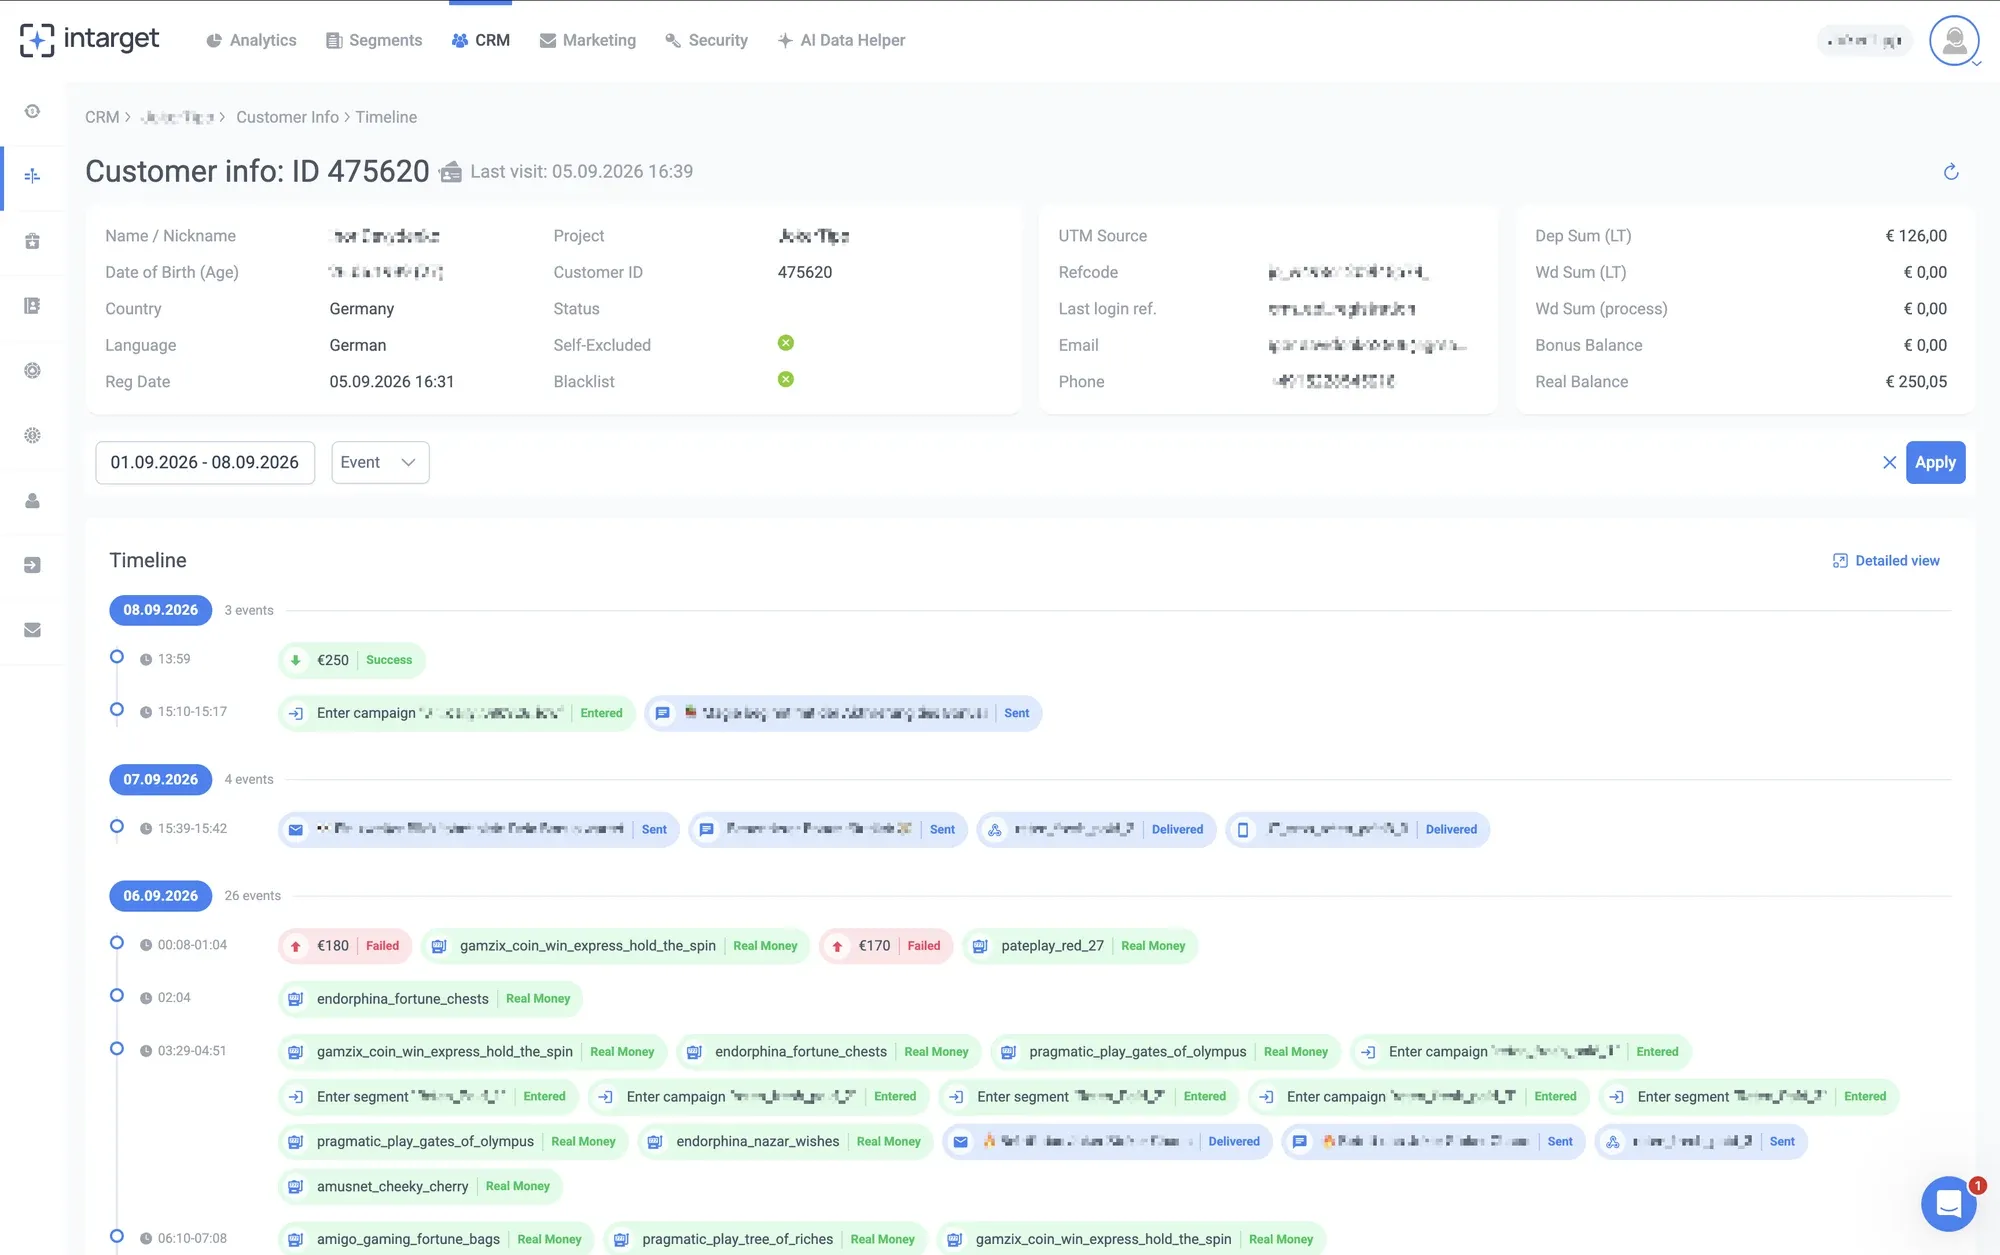Open the Segments tab
Image resolution: width=2000 pixels, height=1255 pixels.
(x=374, y=40)
